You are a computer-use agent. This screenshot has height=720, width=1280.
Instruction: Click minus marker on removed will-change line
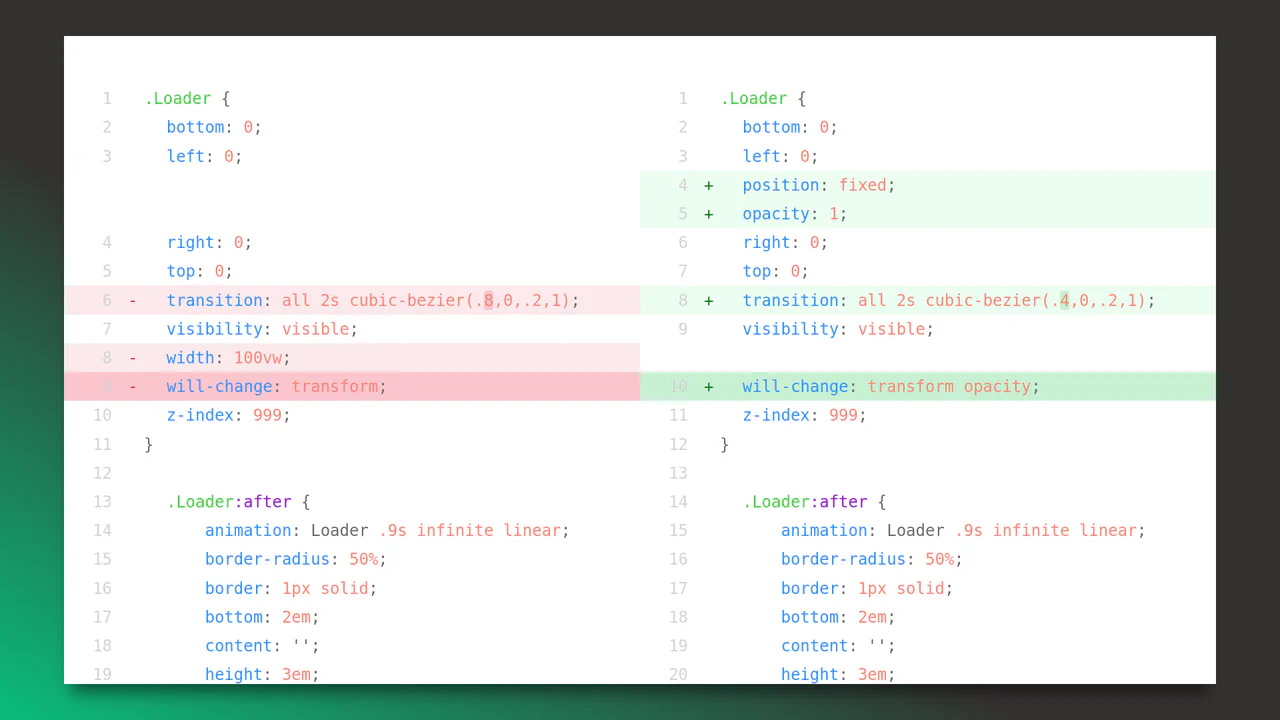132,387
